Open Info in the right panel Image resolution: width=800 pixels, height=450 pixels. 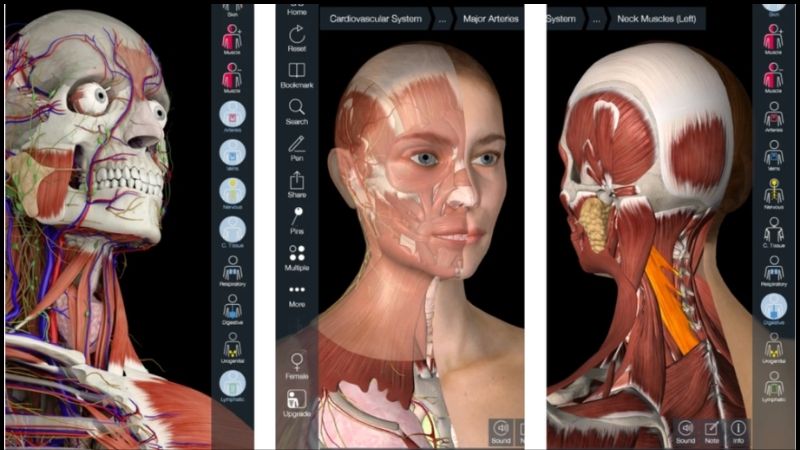pos(738,432)
